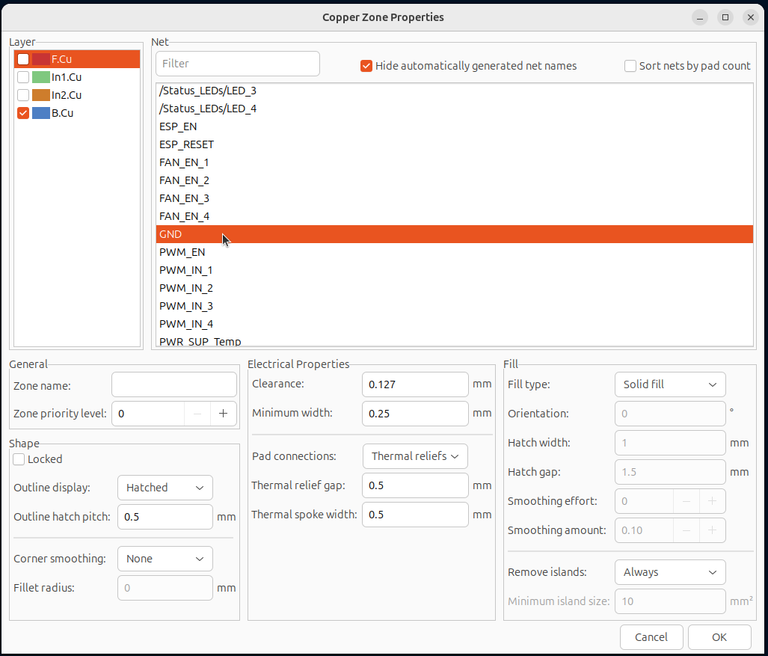Select the ESP_RESET net
Image resolution: width=768 pixels, height=656 pixels.
click(x=455, y=145)
